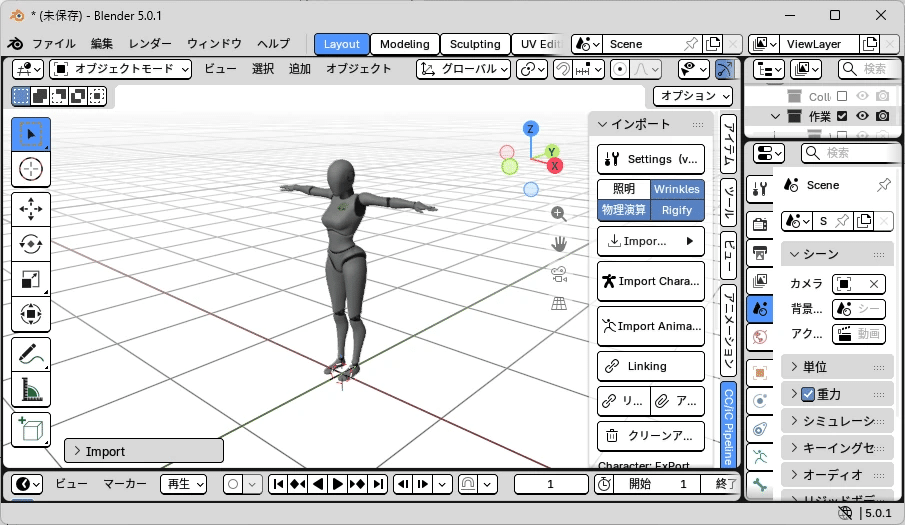Toggle the Wrinkles import option
The width and height of the screenshot is (905, 525).
[x=676, y=189]
